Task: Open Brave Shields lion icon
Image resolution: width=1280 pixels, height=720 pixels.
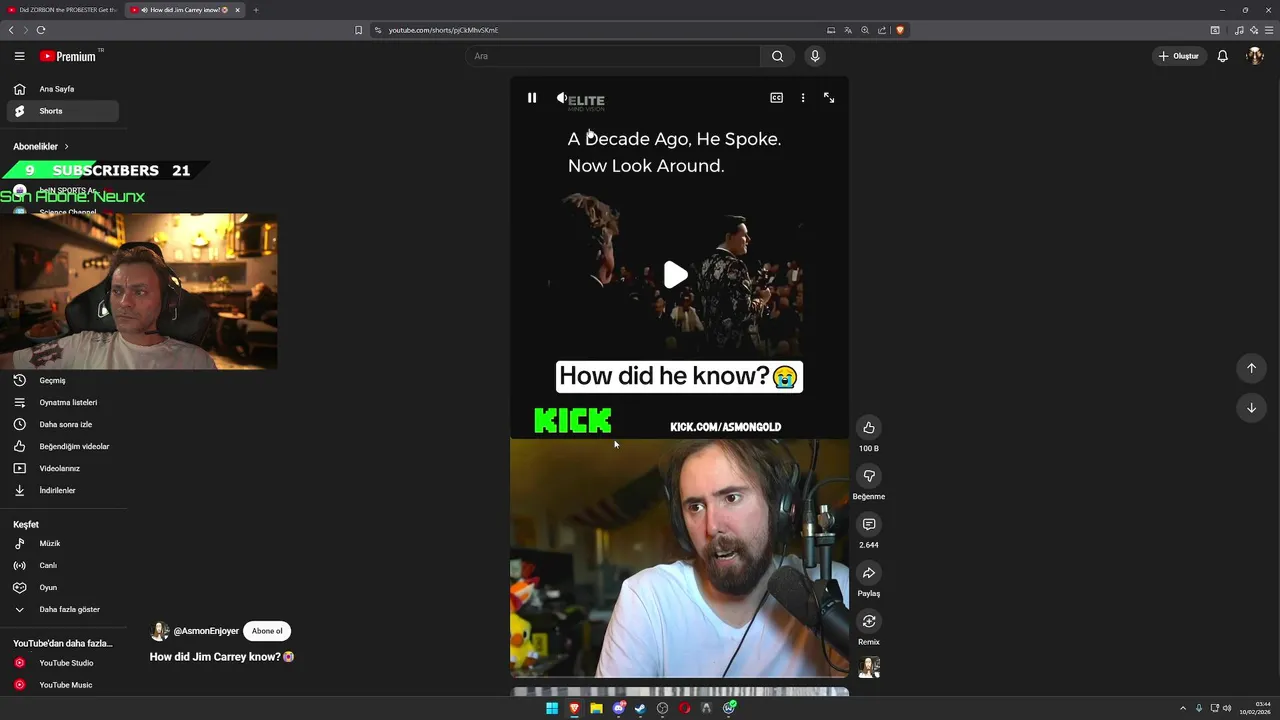Action: coord(900,30)
